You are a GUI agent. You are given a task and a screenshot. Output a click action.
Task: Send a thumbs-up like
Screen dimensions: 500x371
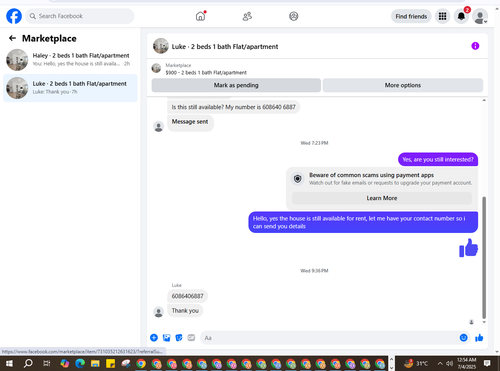pos(479,338)
